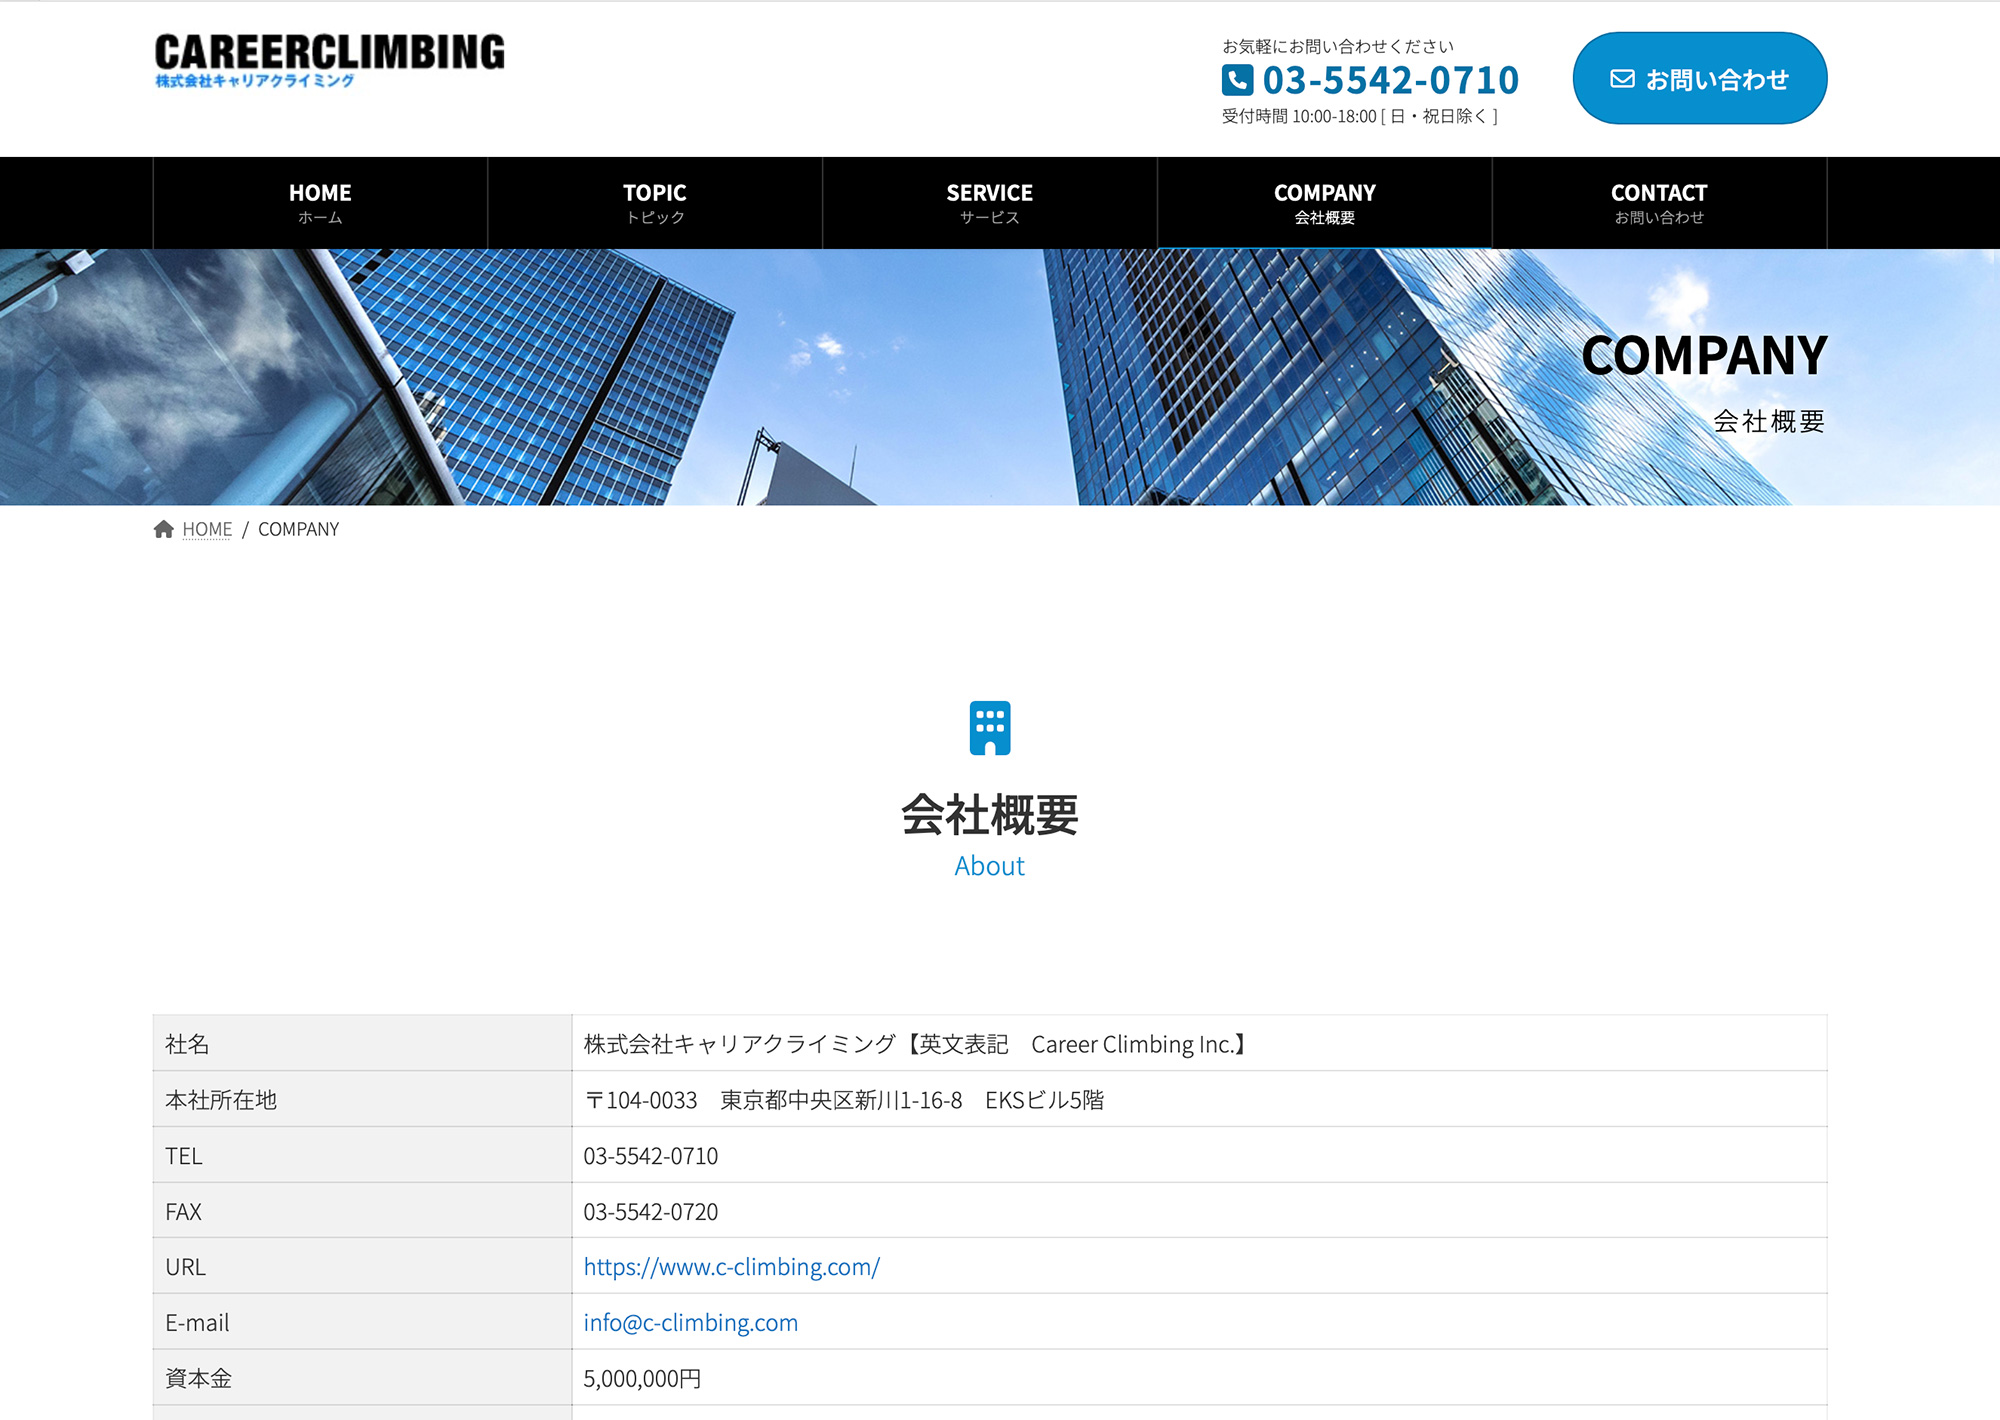Click the home icon in breadcrumb
Image resolution: width=2000 pixels, height=1420 pixels.
point(164,529)
